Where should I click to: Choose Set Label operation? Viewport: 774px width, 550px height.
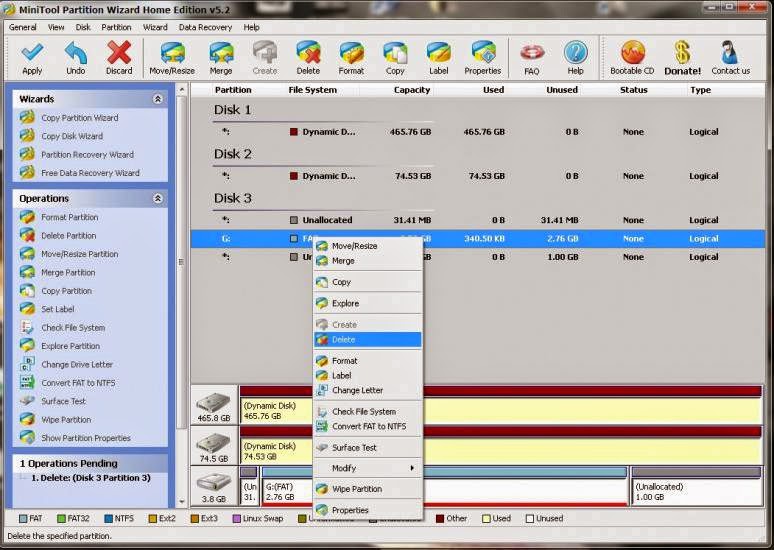pyautogui.click(x=58, y=309)
